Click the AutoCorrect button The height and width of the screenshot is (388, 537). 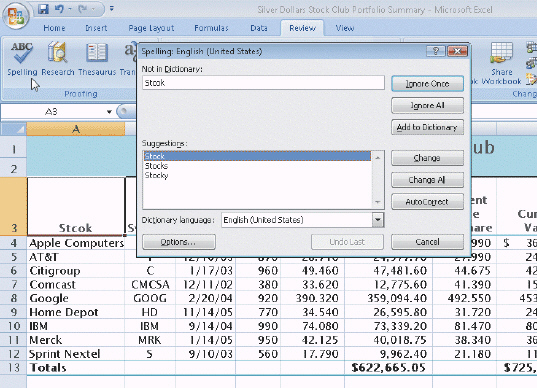pyautogui.click(x=427, y=202)
